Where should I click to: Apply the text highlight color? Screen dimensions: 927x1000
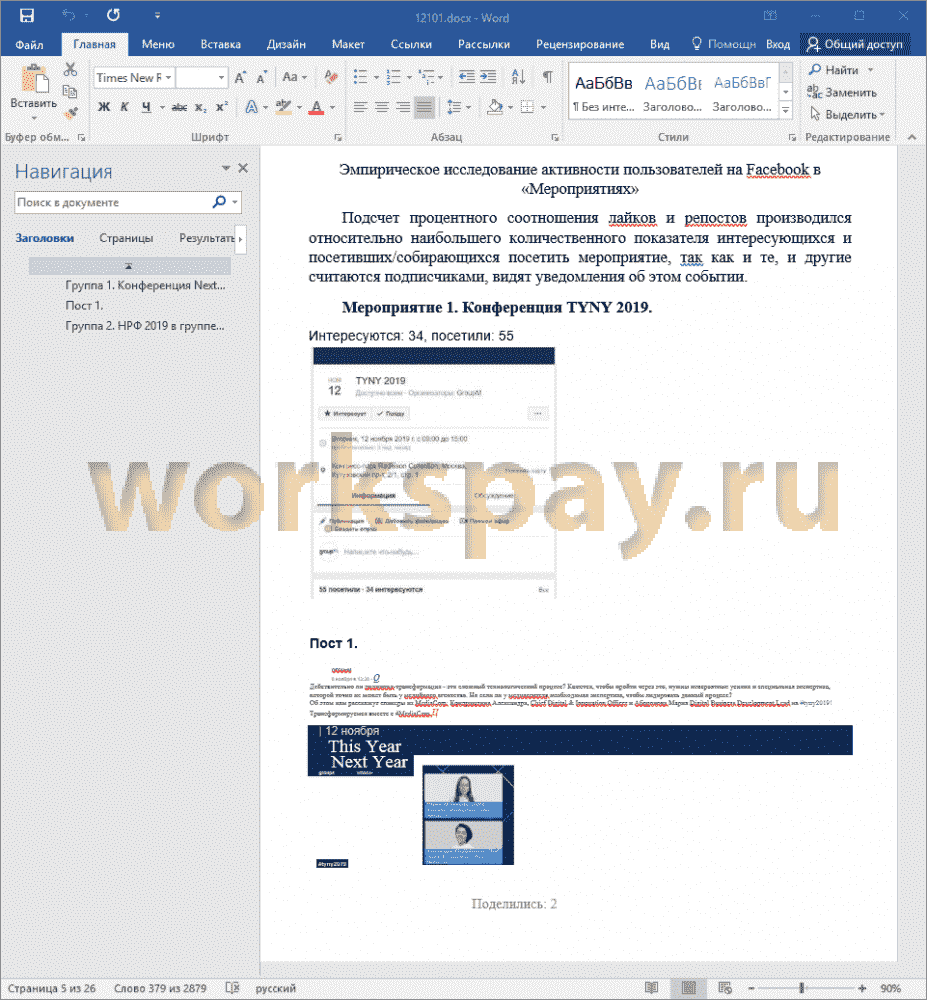(x=283, y=107)
